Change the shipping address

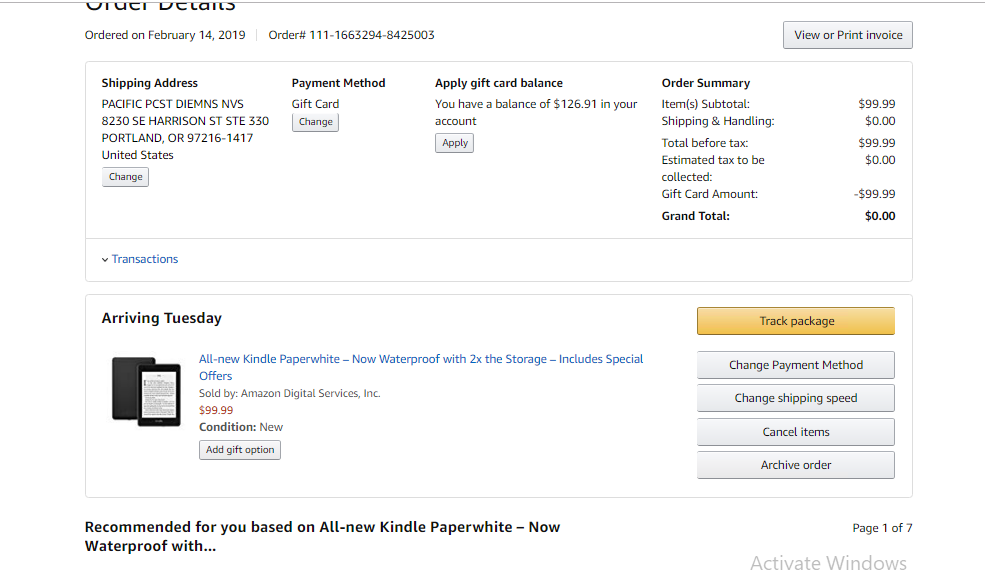tap(125, 177)
